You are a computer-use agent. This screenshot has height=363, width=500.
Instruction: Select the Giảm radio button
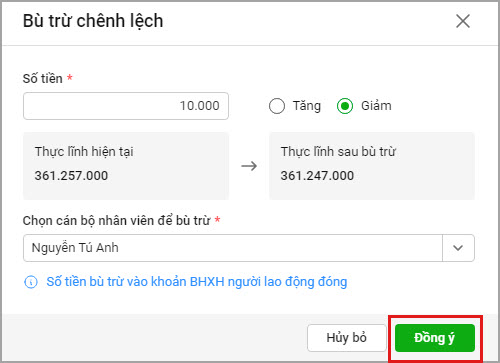click(x=345, y=106)
